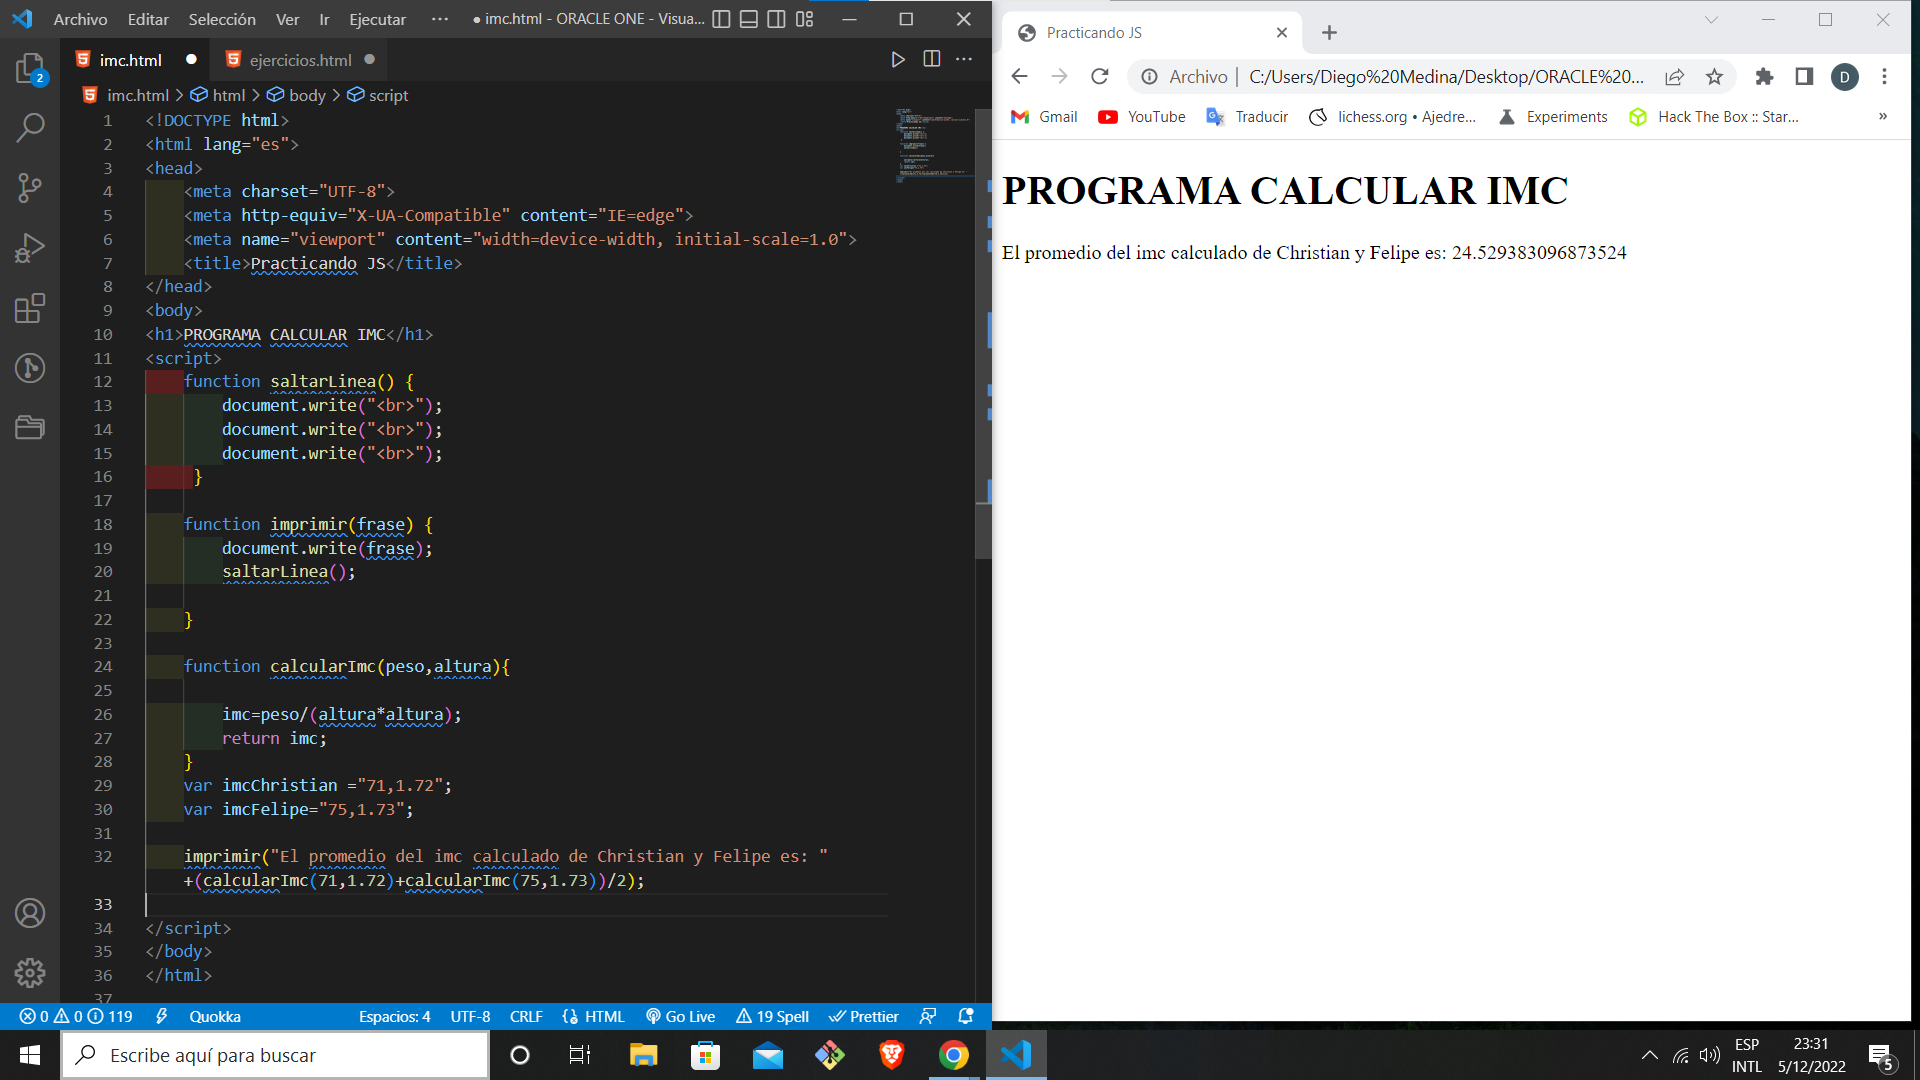Click the editor vertical scrollbar

click(x=983, y=335)
